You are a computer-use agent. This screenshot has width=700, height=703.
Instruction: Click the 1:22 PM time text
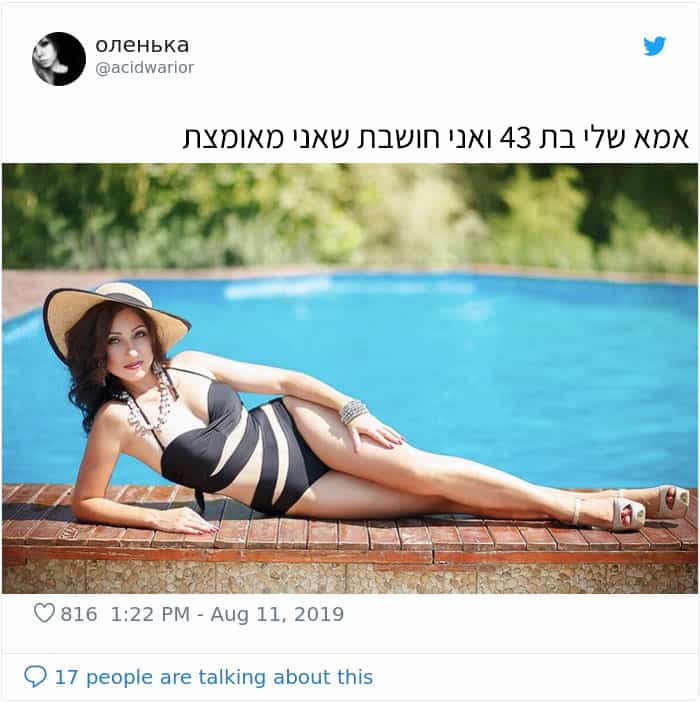tap(150, 614)
